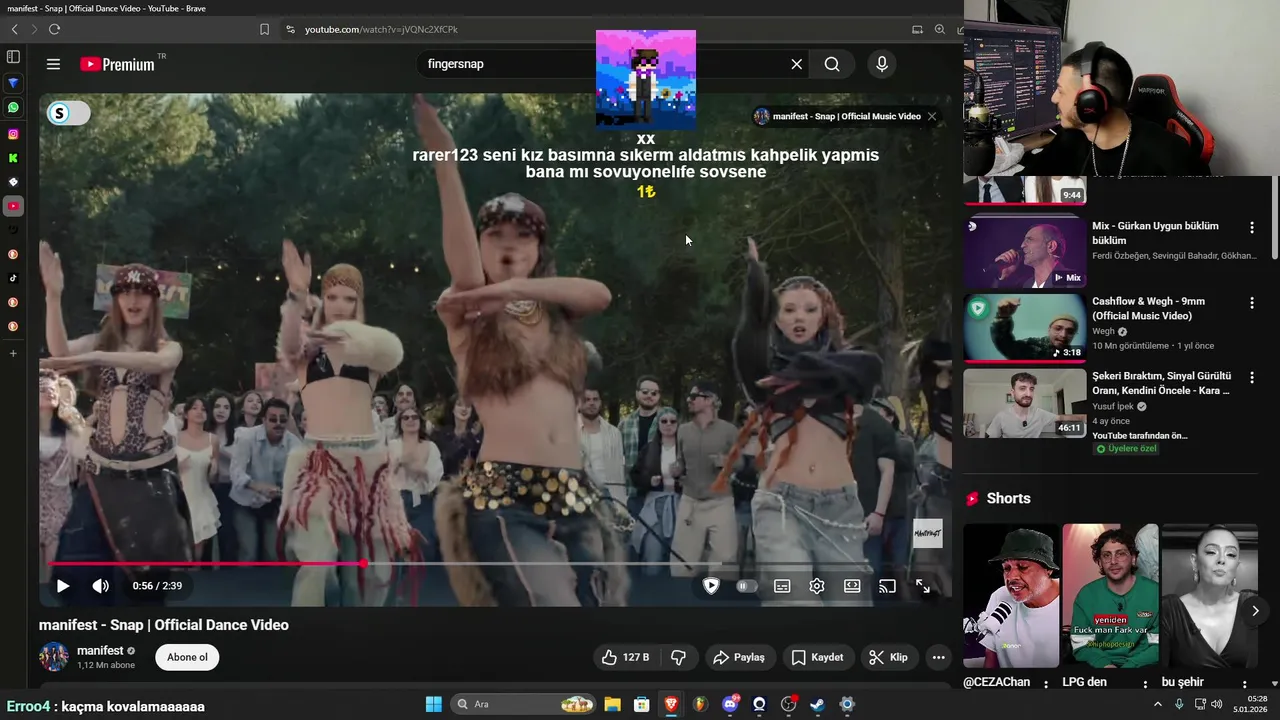Share the video with Paylaş
1280x720 pixels.
738,657
